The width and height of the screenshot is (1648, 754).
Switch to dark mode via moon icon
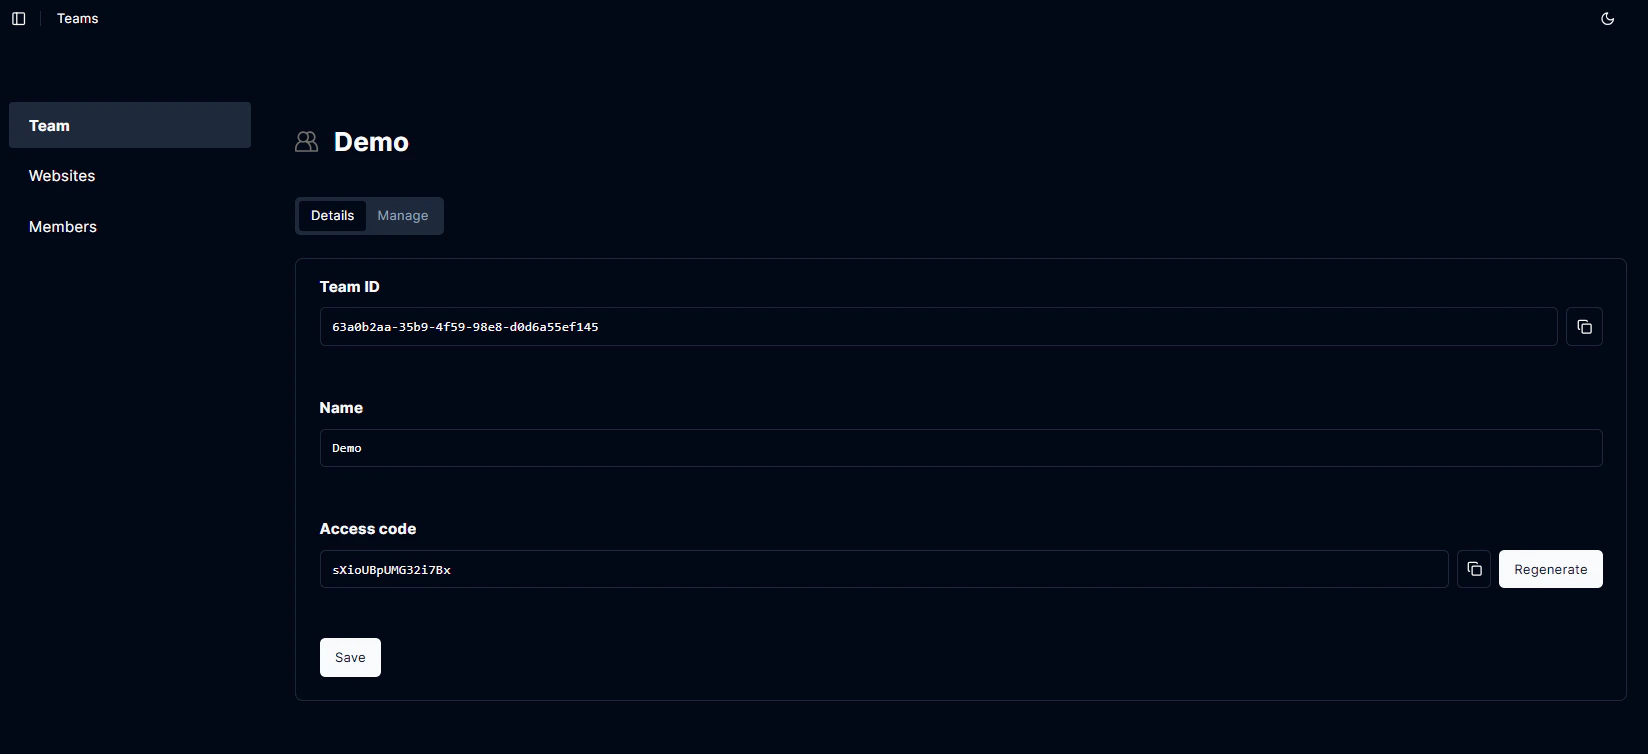pyautogui.click(x=1607, y=18)
